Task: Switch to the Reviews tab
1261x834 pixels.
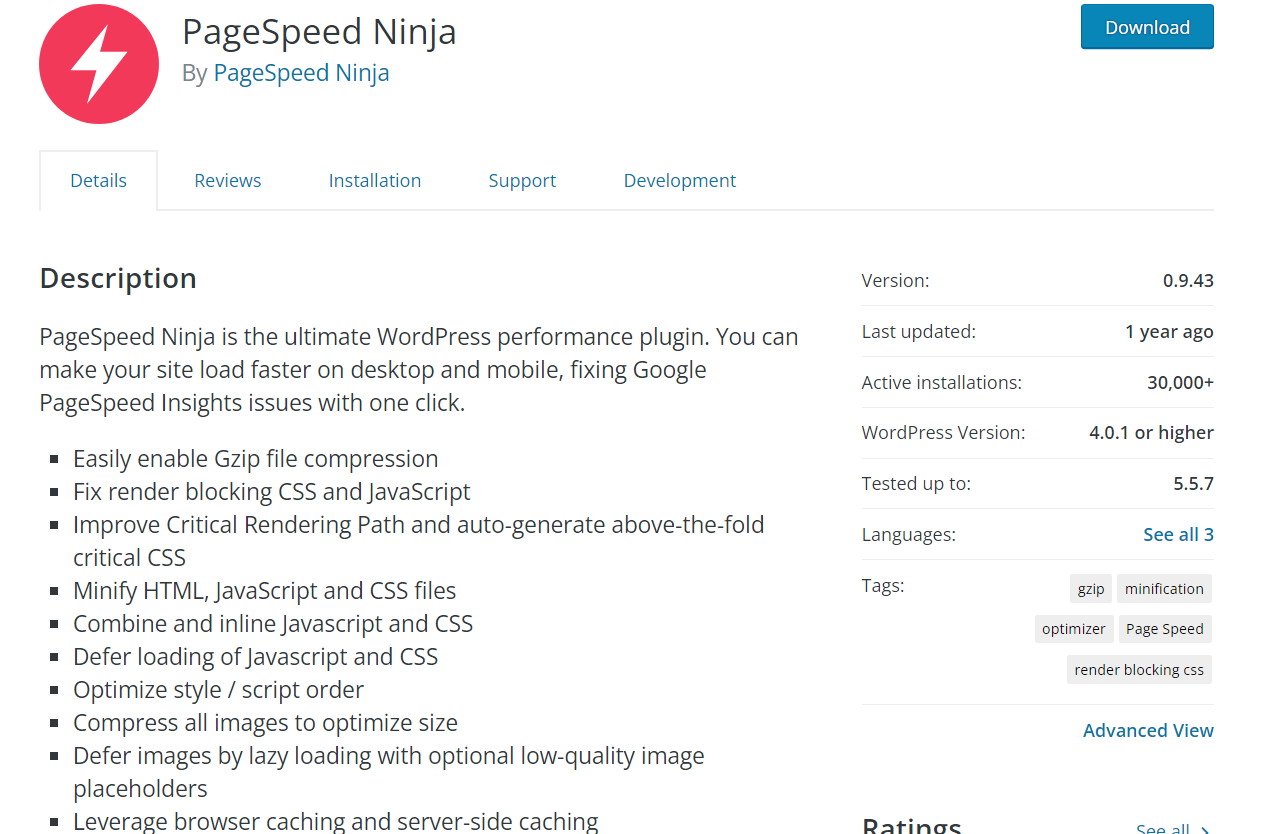Action: click(228, 181)
